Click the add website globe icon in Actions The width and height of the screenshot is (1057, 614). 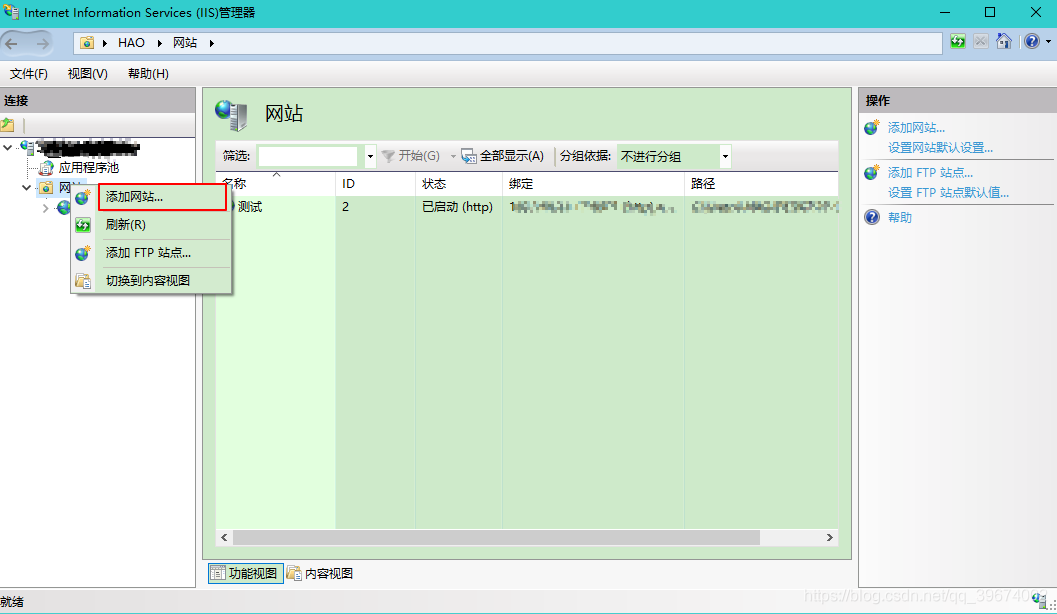coord(872,127)
